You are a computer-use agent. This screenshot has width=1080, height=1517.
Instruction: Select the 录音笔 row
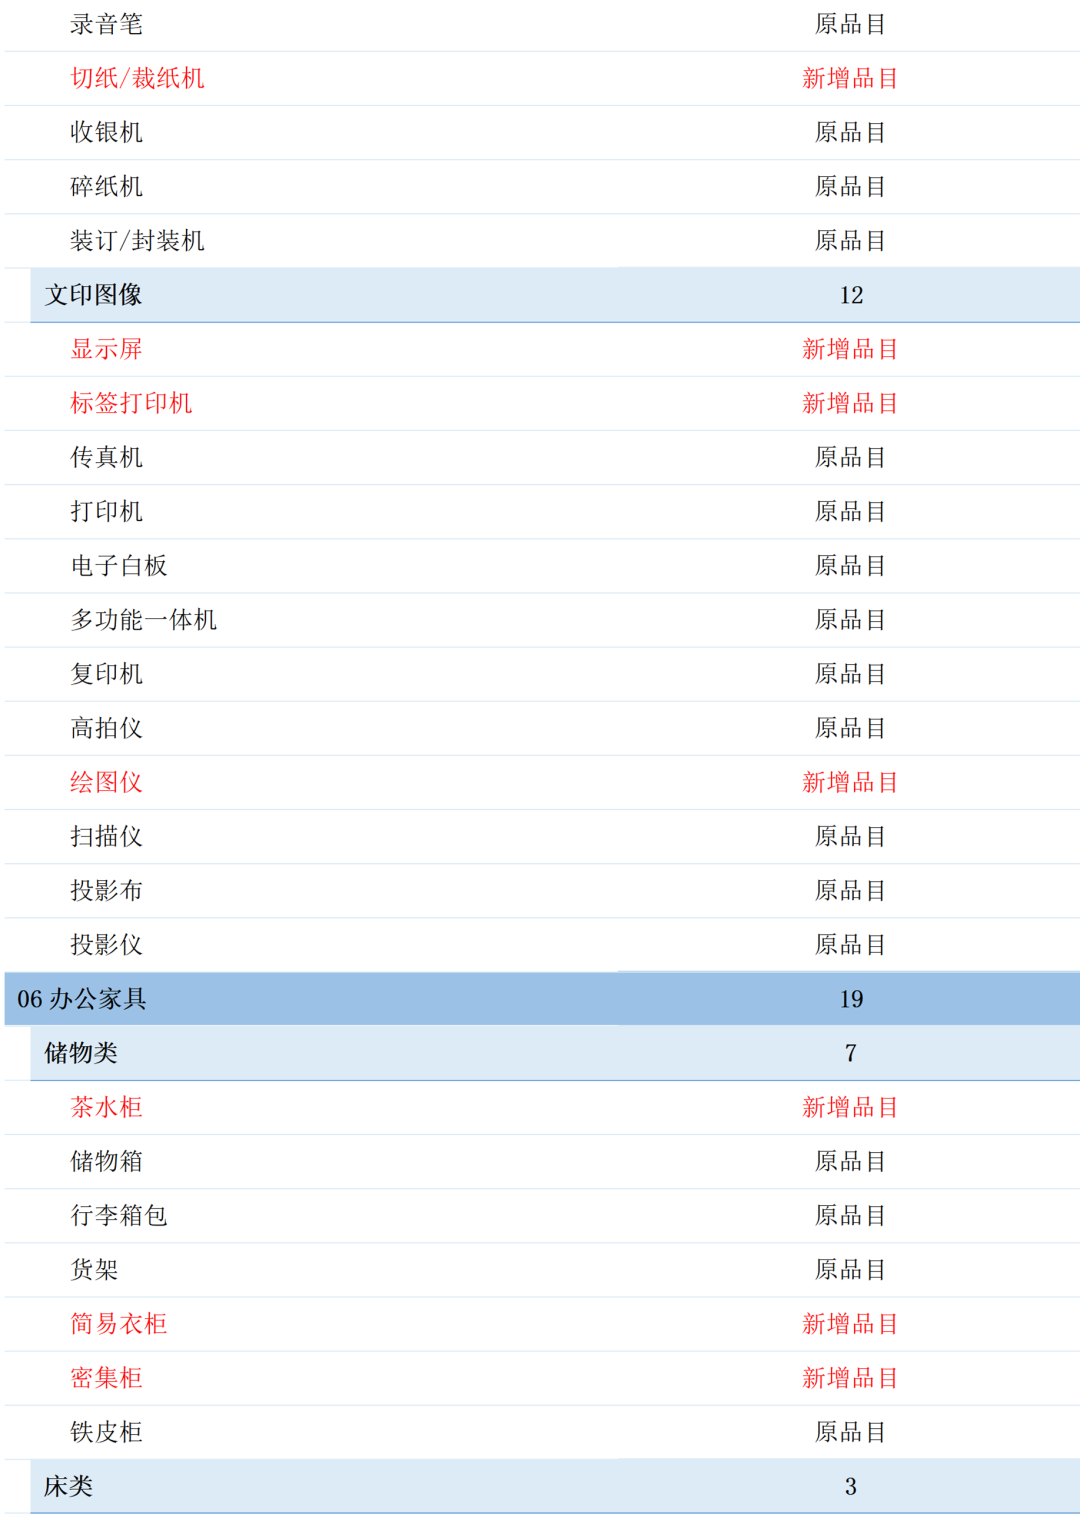(104, 25)
